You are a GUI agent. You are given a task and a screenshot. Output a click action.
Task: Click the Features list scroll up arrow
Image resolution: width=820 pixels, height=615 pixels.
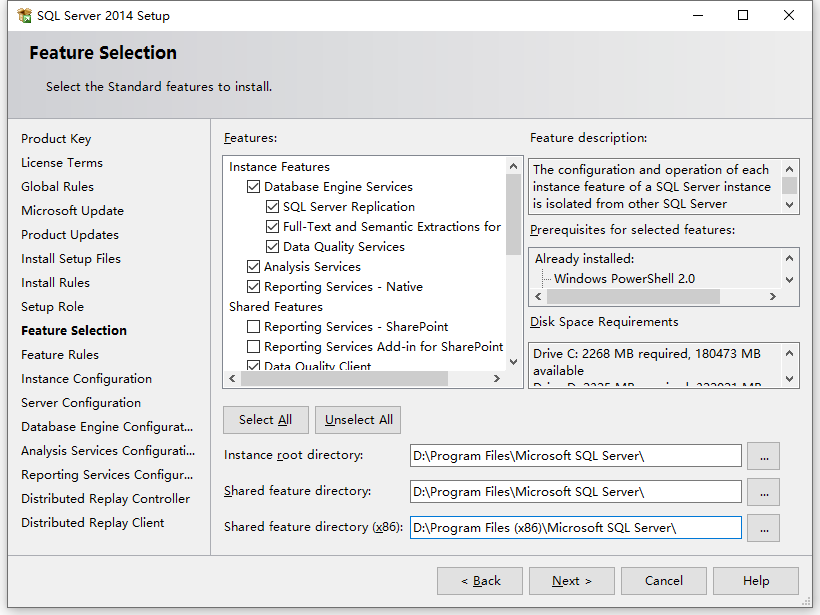514,166
